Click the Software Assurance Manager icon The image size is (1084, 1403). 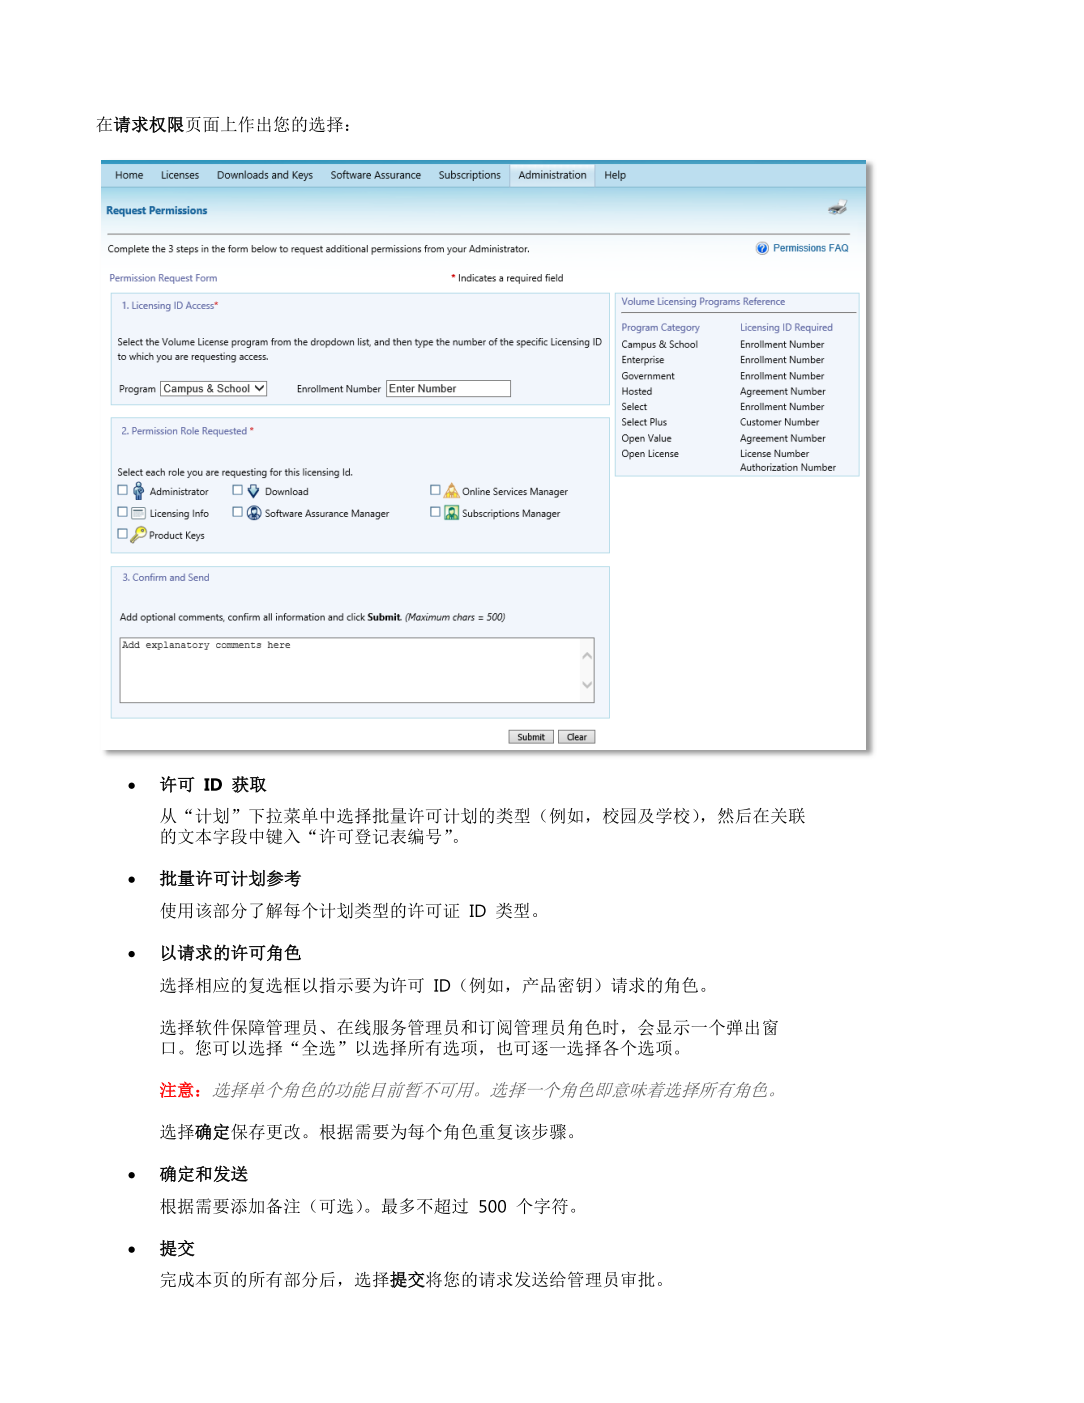tap(254, 513)
